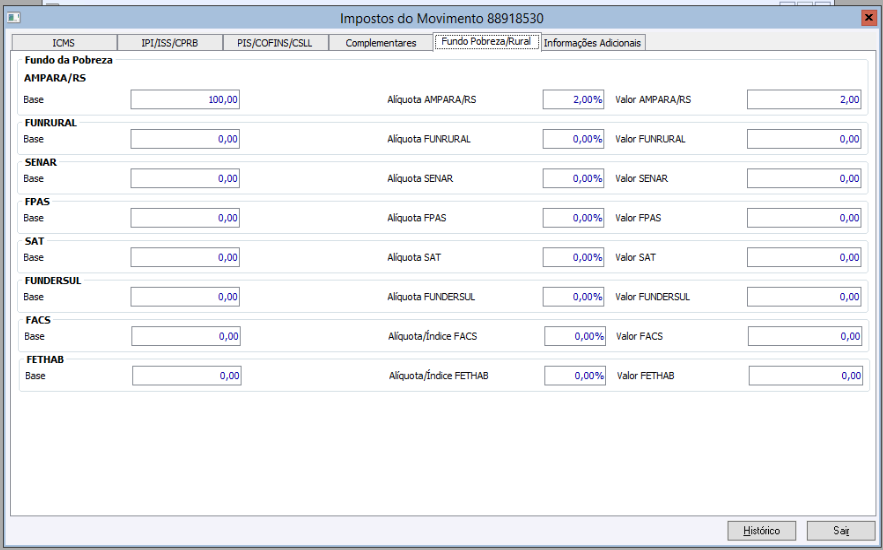This screenshot has width=883, height=550.
Task: Click the Sair button
Action: pos(841,530)
